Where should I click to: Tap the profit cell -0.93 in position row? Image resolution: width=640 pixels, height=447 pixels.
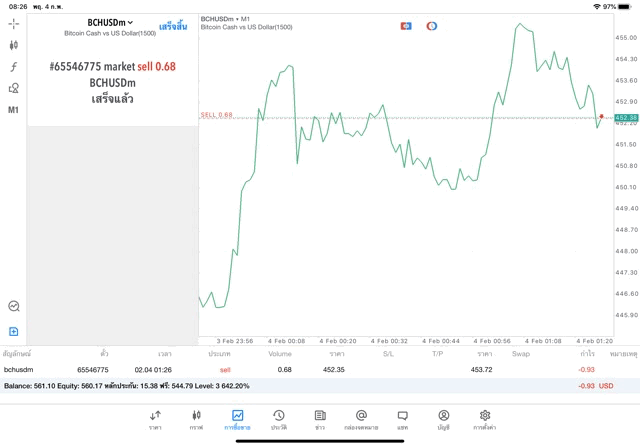click(x=586, y=369)
